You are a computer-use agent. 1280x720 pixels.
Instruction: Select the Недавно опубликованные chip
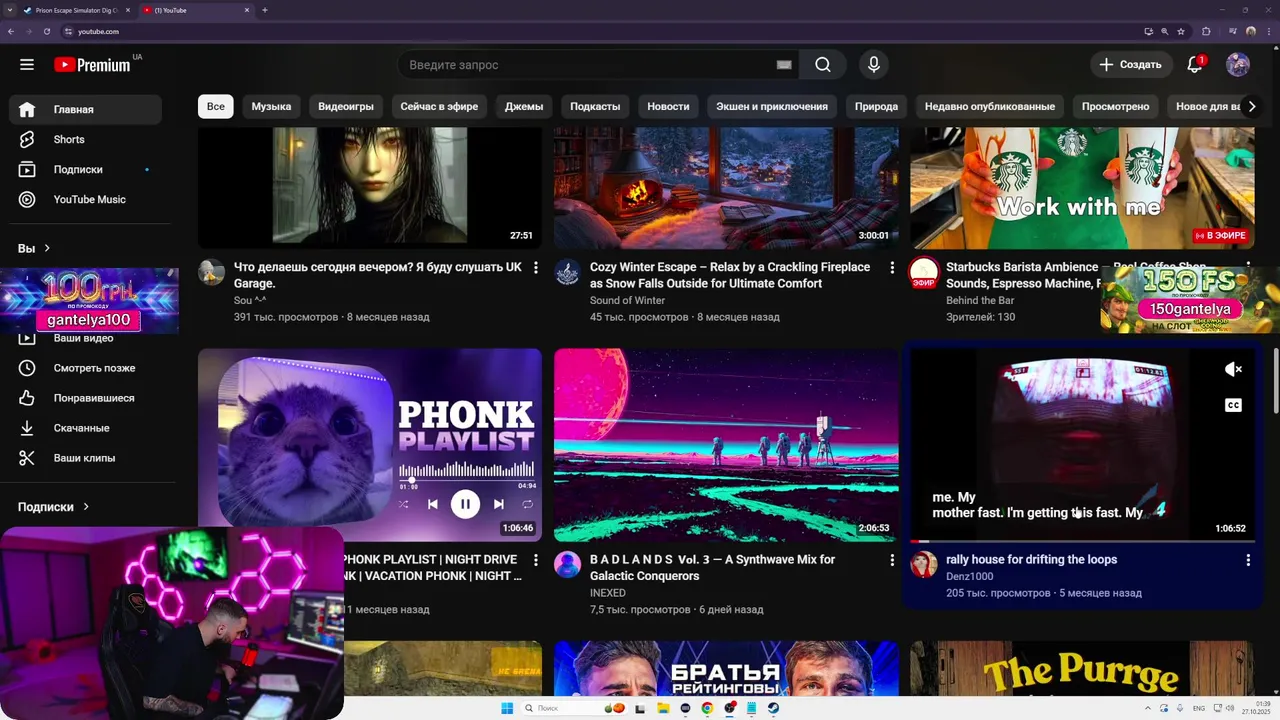(x=990, y=106)
